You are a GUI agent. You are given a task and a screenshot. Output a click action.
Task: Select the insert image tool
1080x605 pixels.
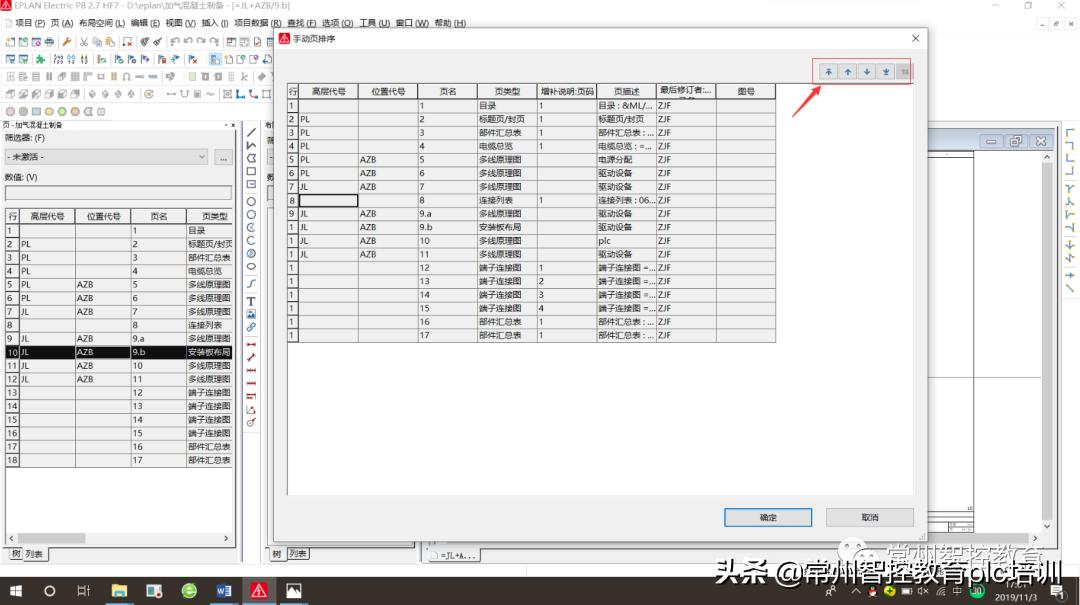coord(251,314)
